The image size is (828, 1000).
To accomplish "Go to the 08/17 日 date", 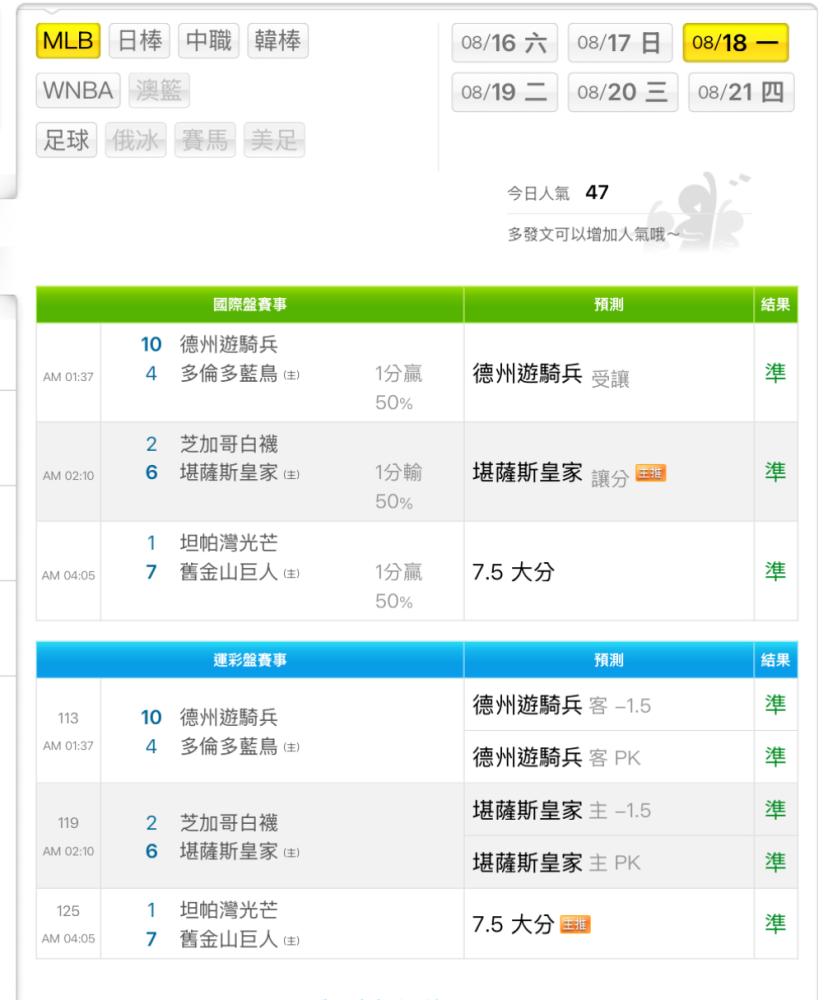I will pyautogui.click(x=620, y=43).
